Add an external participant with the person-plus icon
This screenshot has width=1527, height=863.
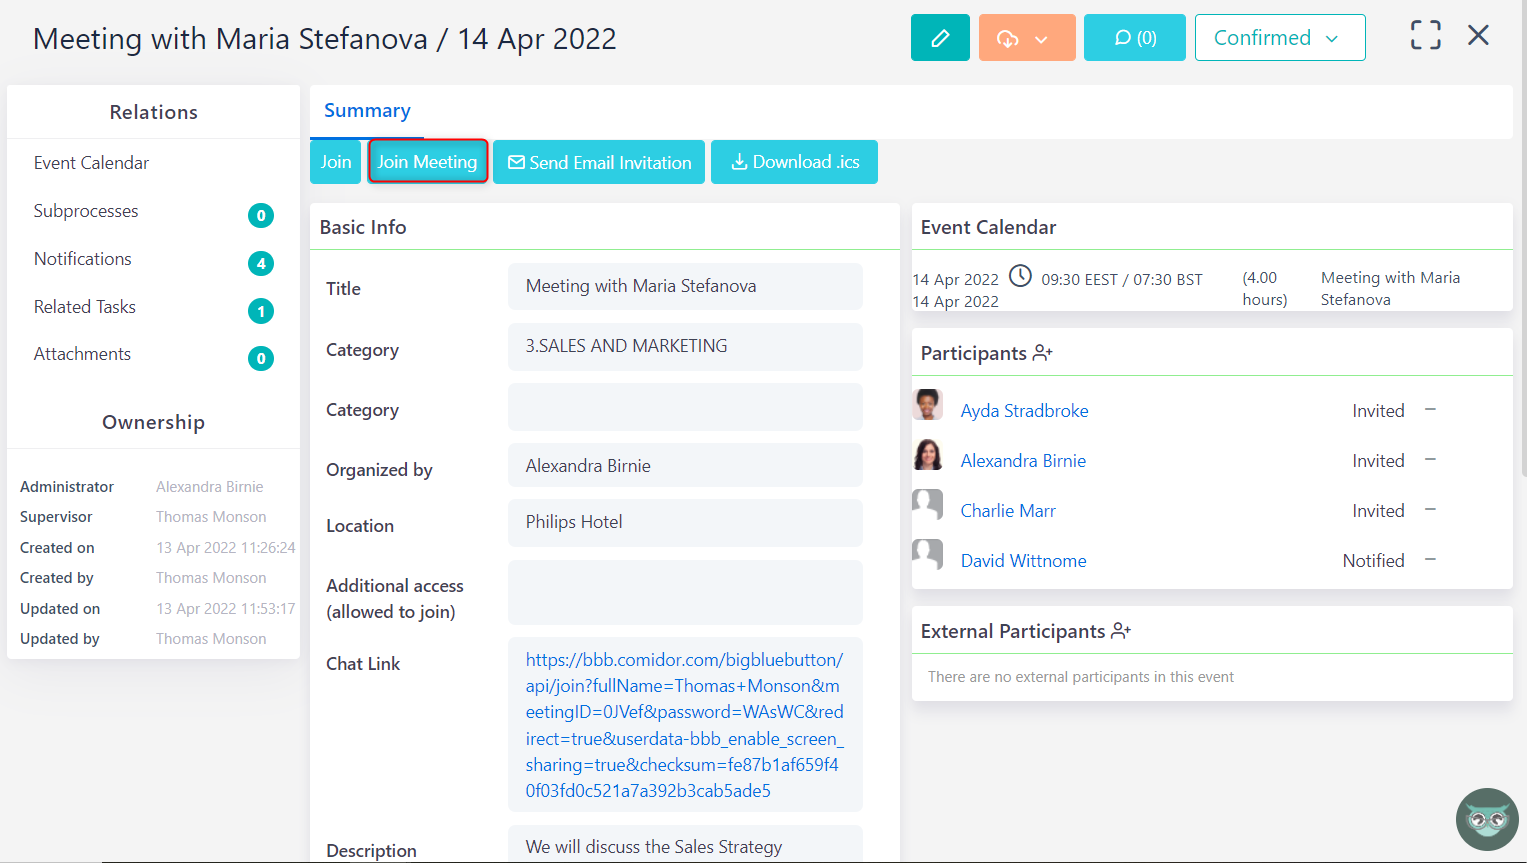(x=1124, y=630)
